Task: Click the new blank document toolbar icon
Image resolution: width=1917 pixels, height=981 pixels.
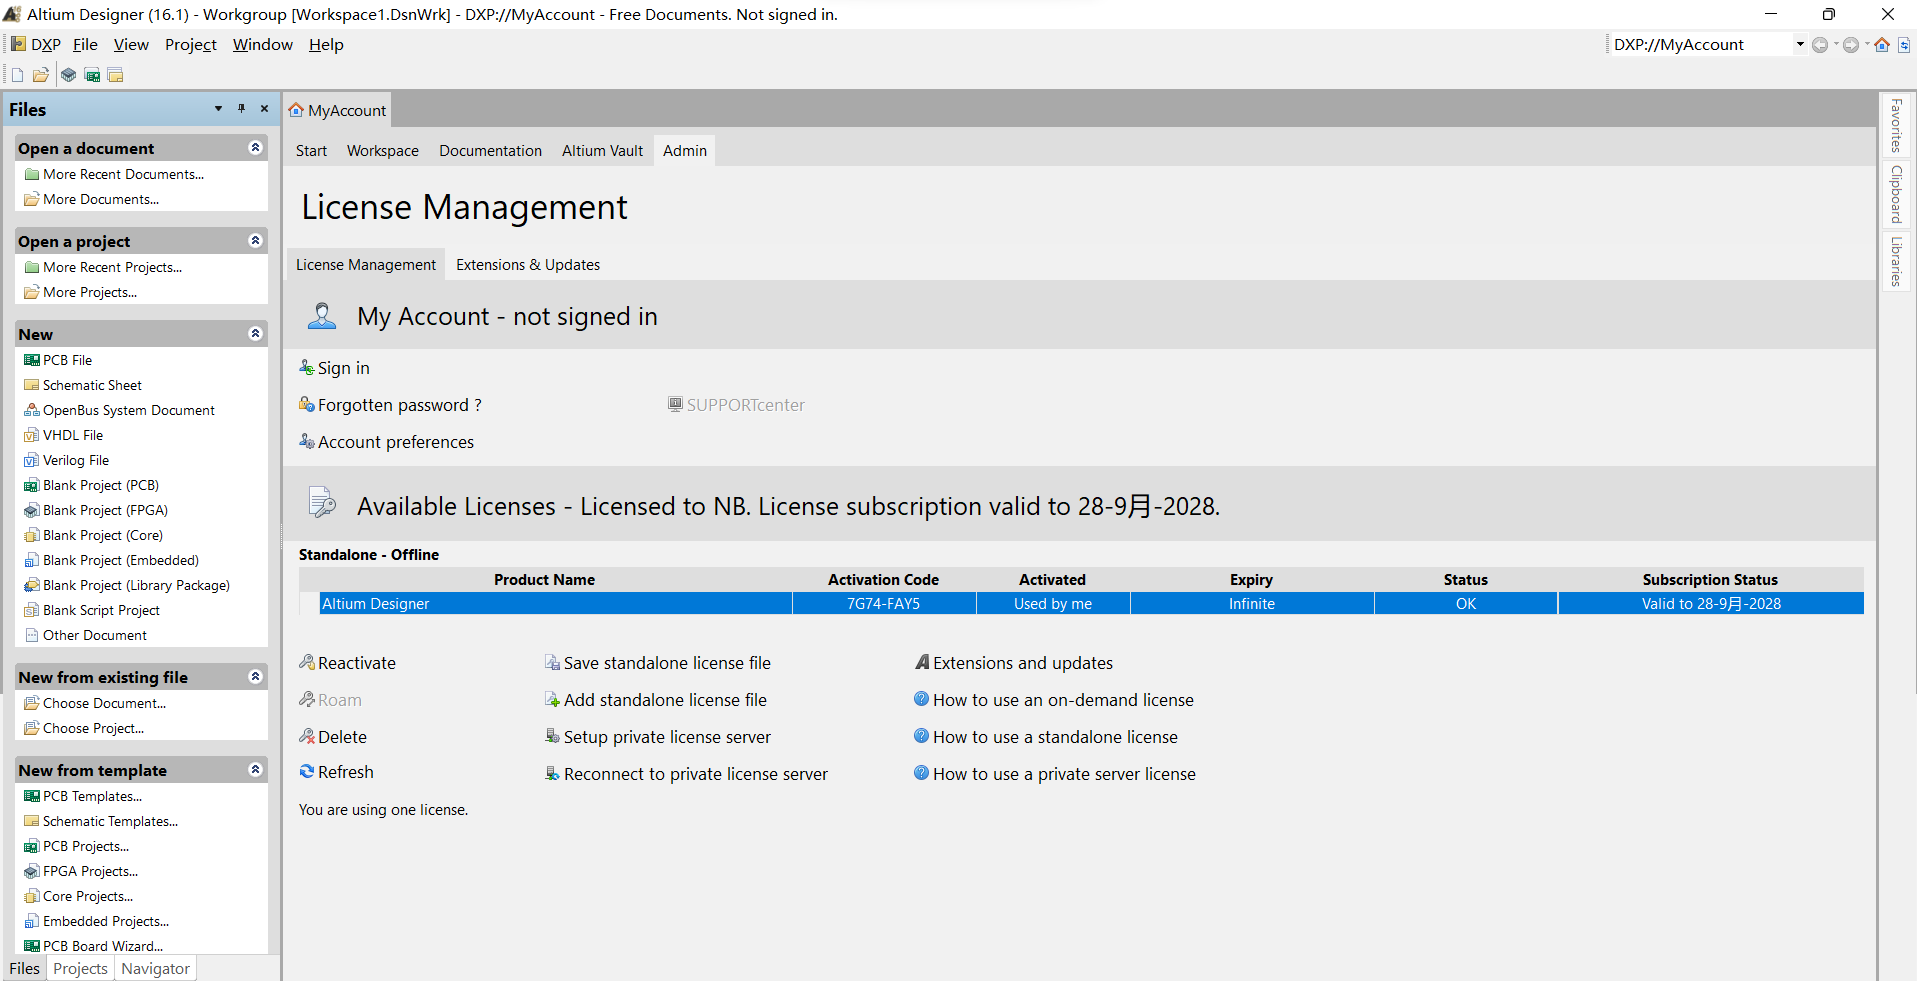Action: coord(17,75)
